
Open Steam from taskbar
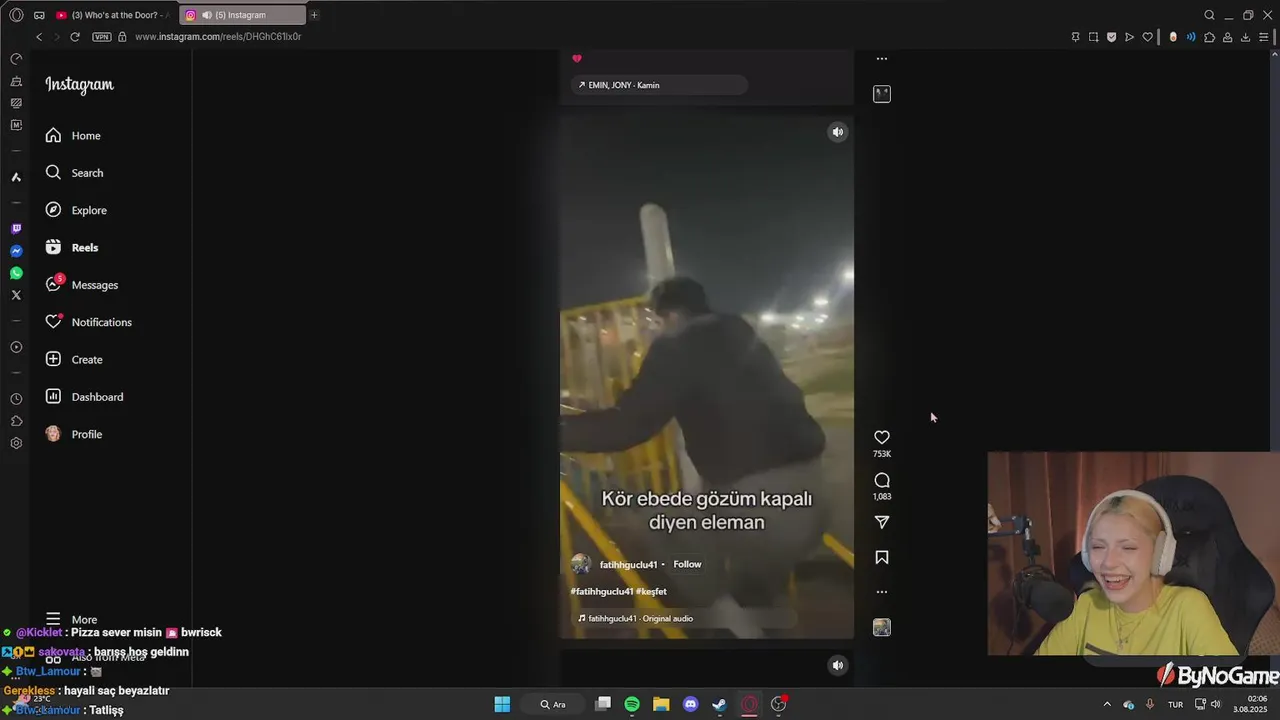coord(719,704)
